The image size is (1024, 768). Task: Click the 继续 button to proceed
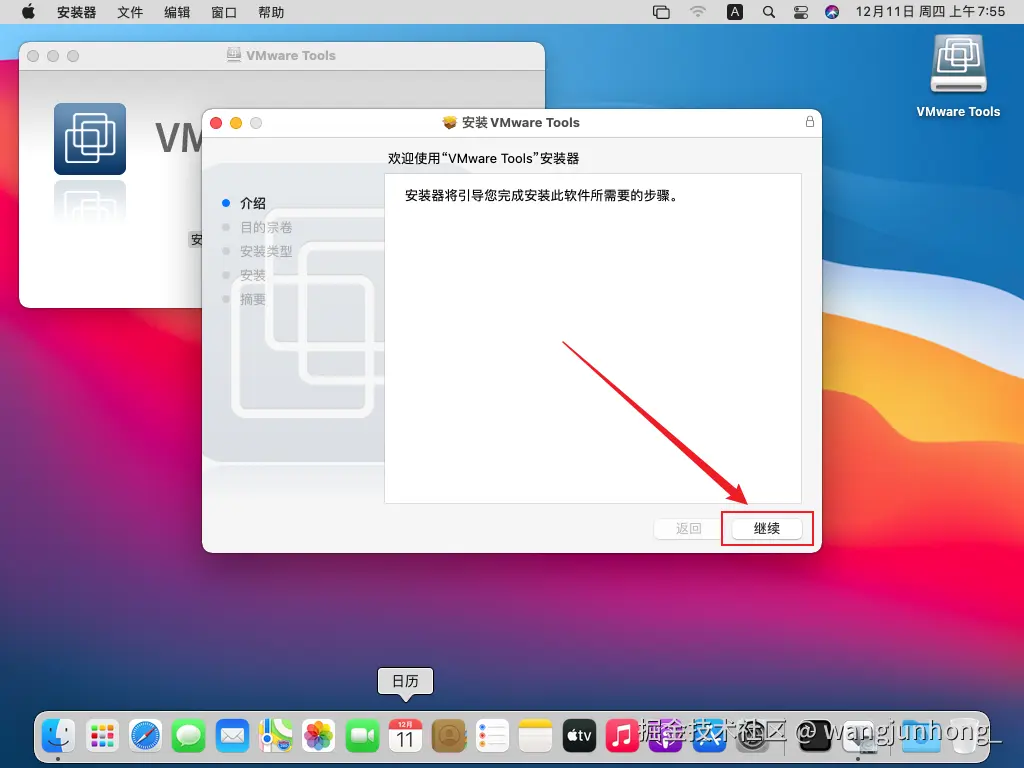[x=766, y=528]
